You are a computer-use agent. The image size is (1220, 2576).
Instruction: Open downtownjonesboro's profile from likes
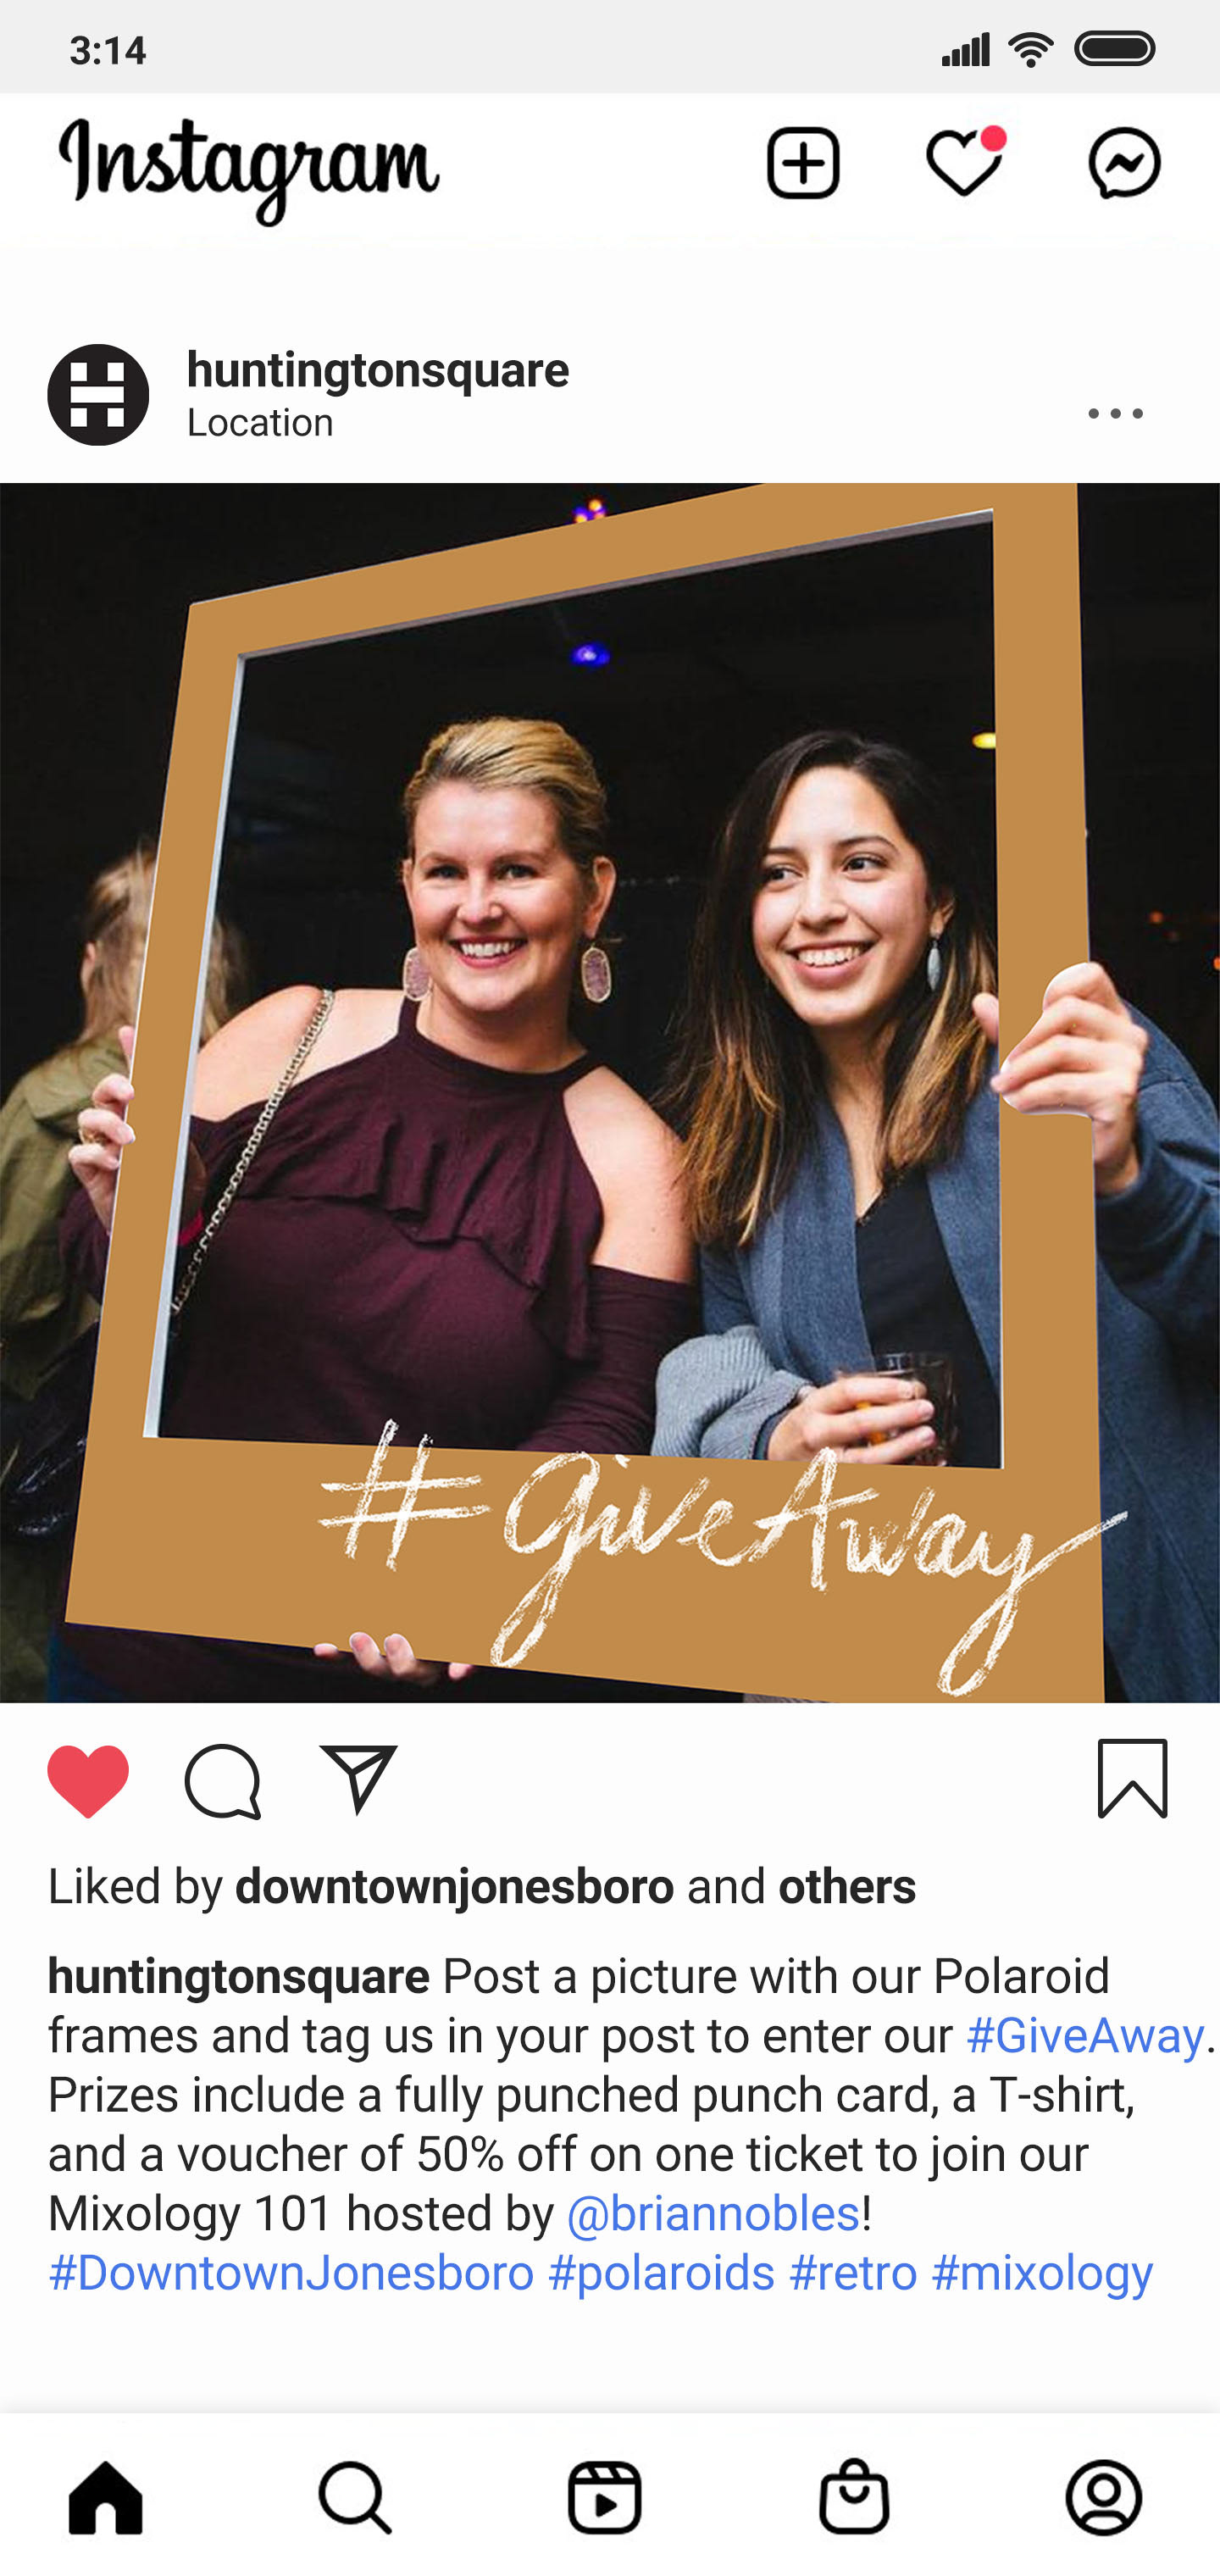click(455, 1887)
